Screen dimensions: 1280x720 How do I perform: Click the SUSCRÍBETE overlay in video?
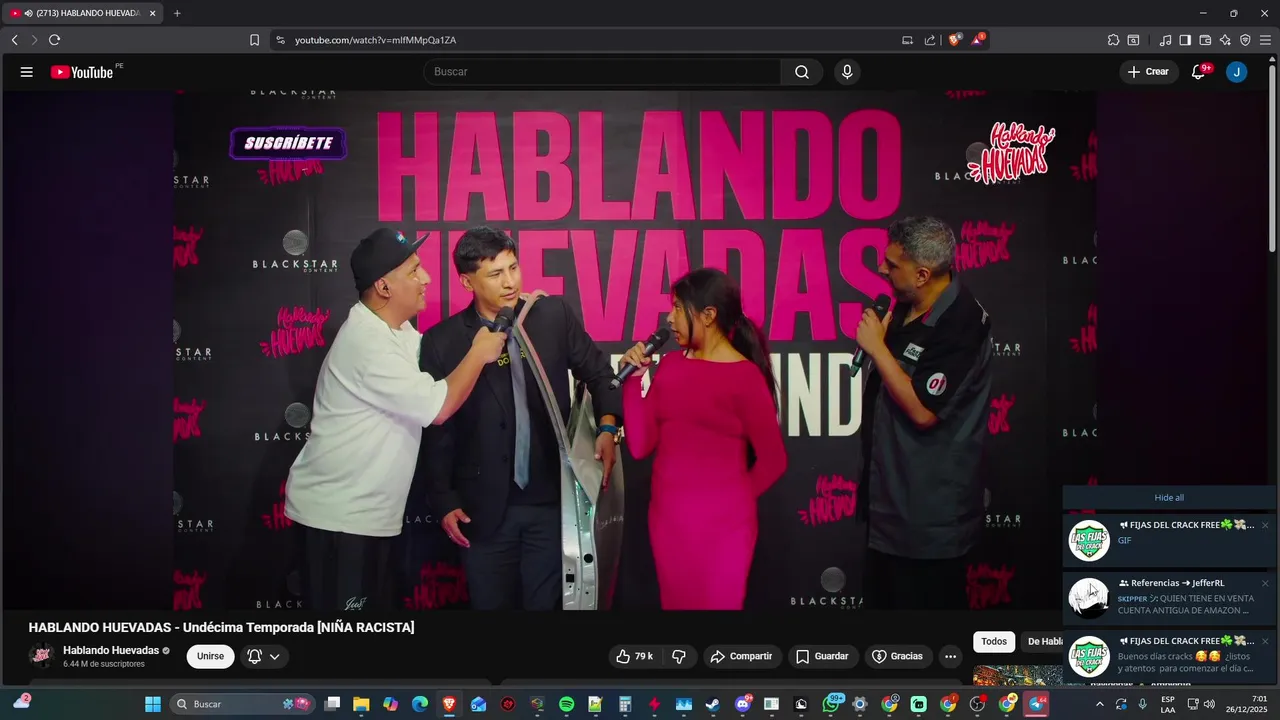[x=288, y=143]
